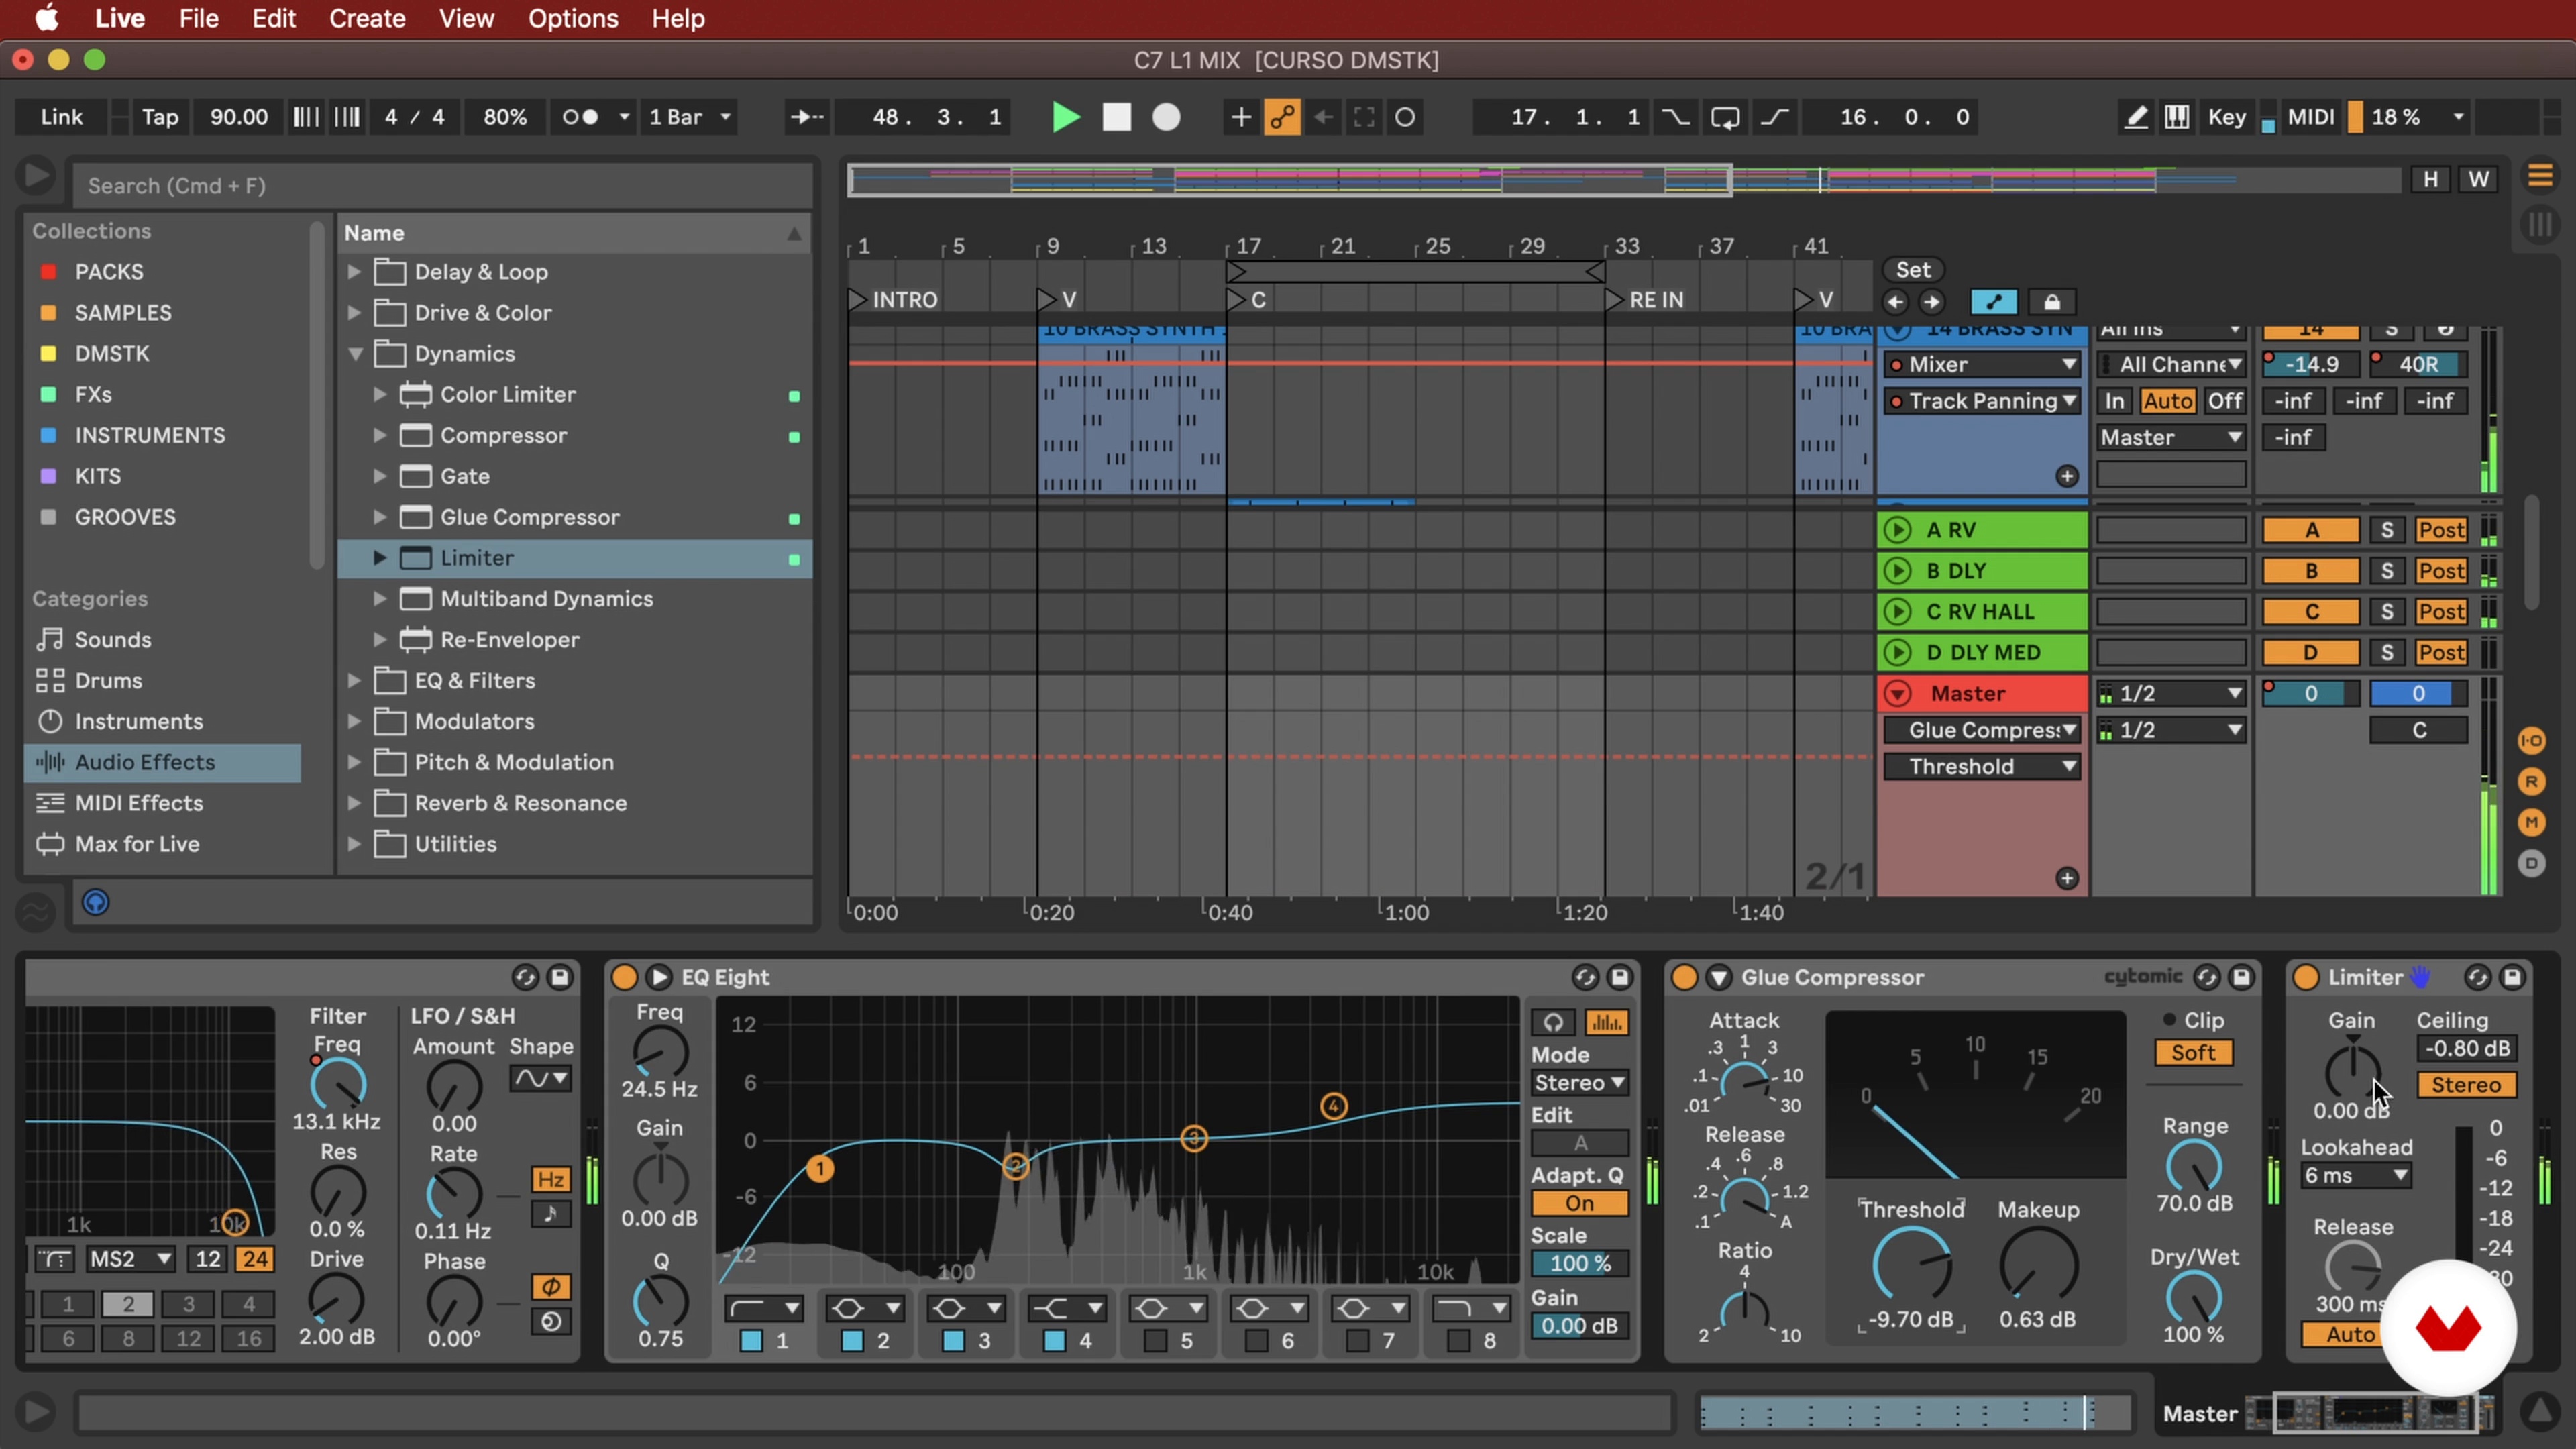2576x1449 pixels.
Task: Toggle EQ Eight audition headphones
Action: 1553,1022
